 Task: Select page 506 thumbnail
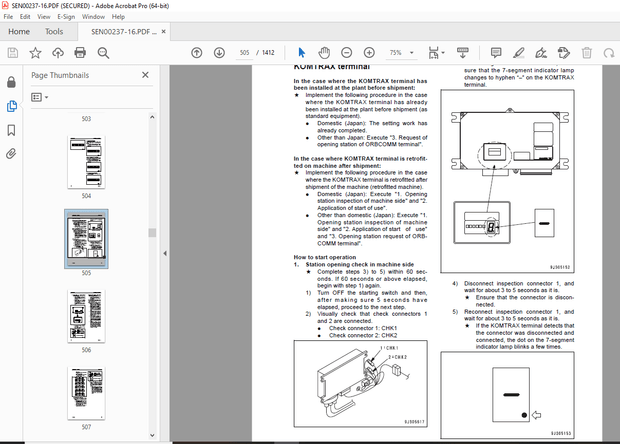86,316
